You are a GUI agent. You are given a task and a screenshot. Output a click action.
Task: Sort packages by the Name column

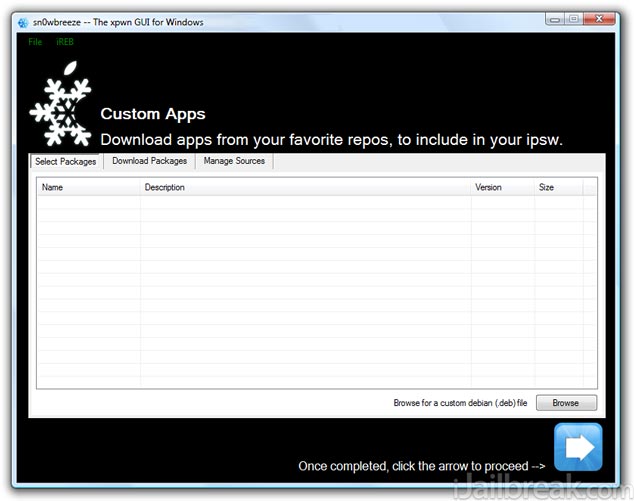(x=89, y=187)
